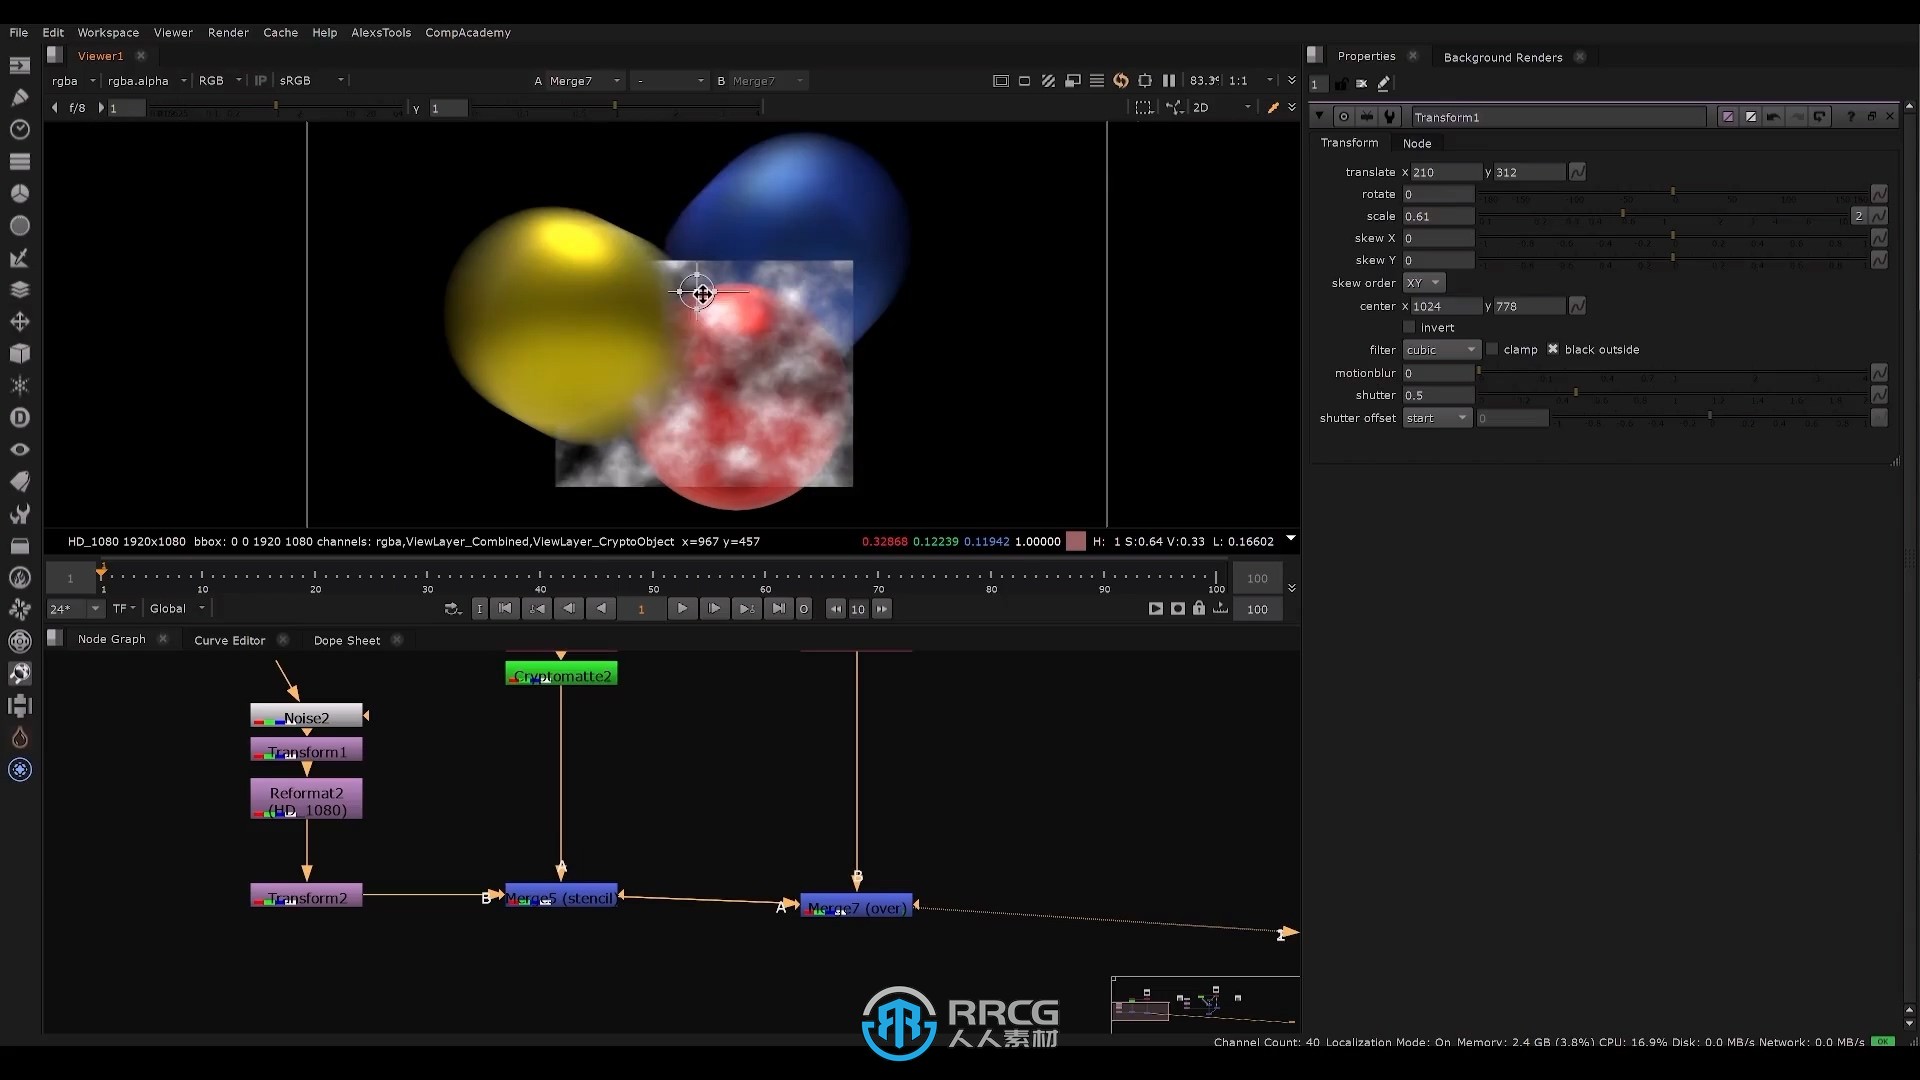Open the Channel nodes stacked bars icon
The height and width of the screenshot is (1080, 1920).
(20, 162)
